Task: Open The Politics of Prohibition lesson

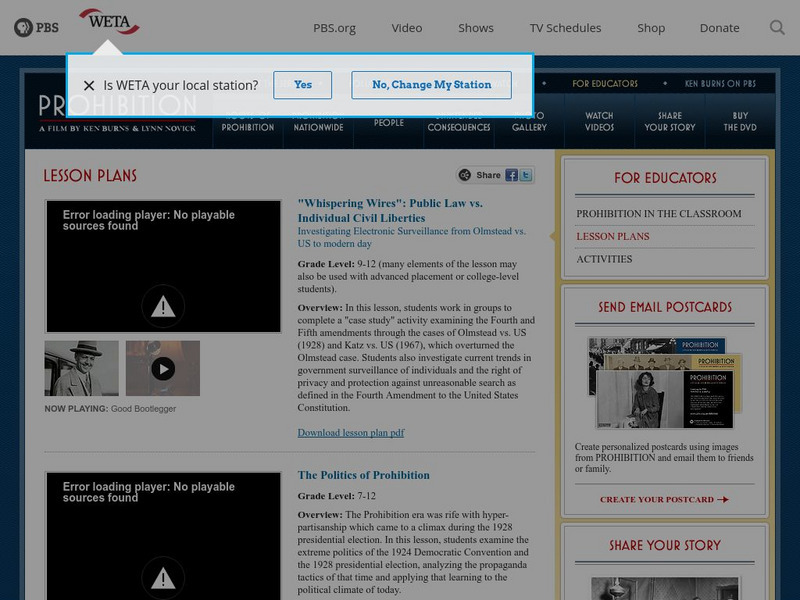Action: click(363, 475)
